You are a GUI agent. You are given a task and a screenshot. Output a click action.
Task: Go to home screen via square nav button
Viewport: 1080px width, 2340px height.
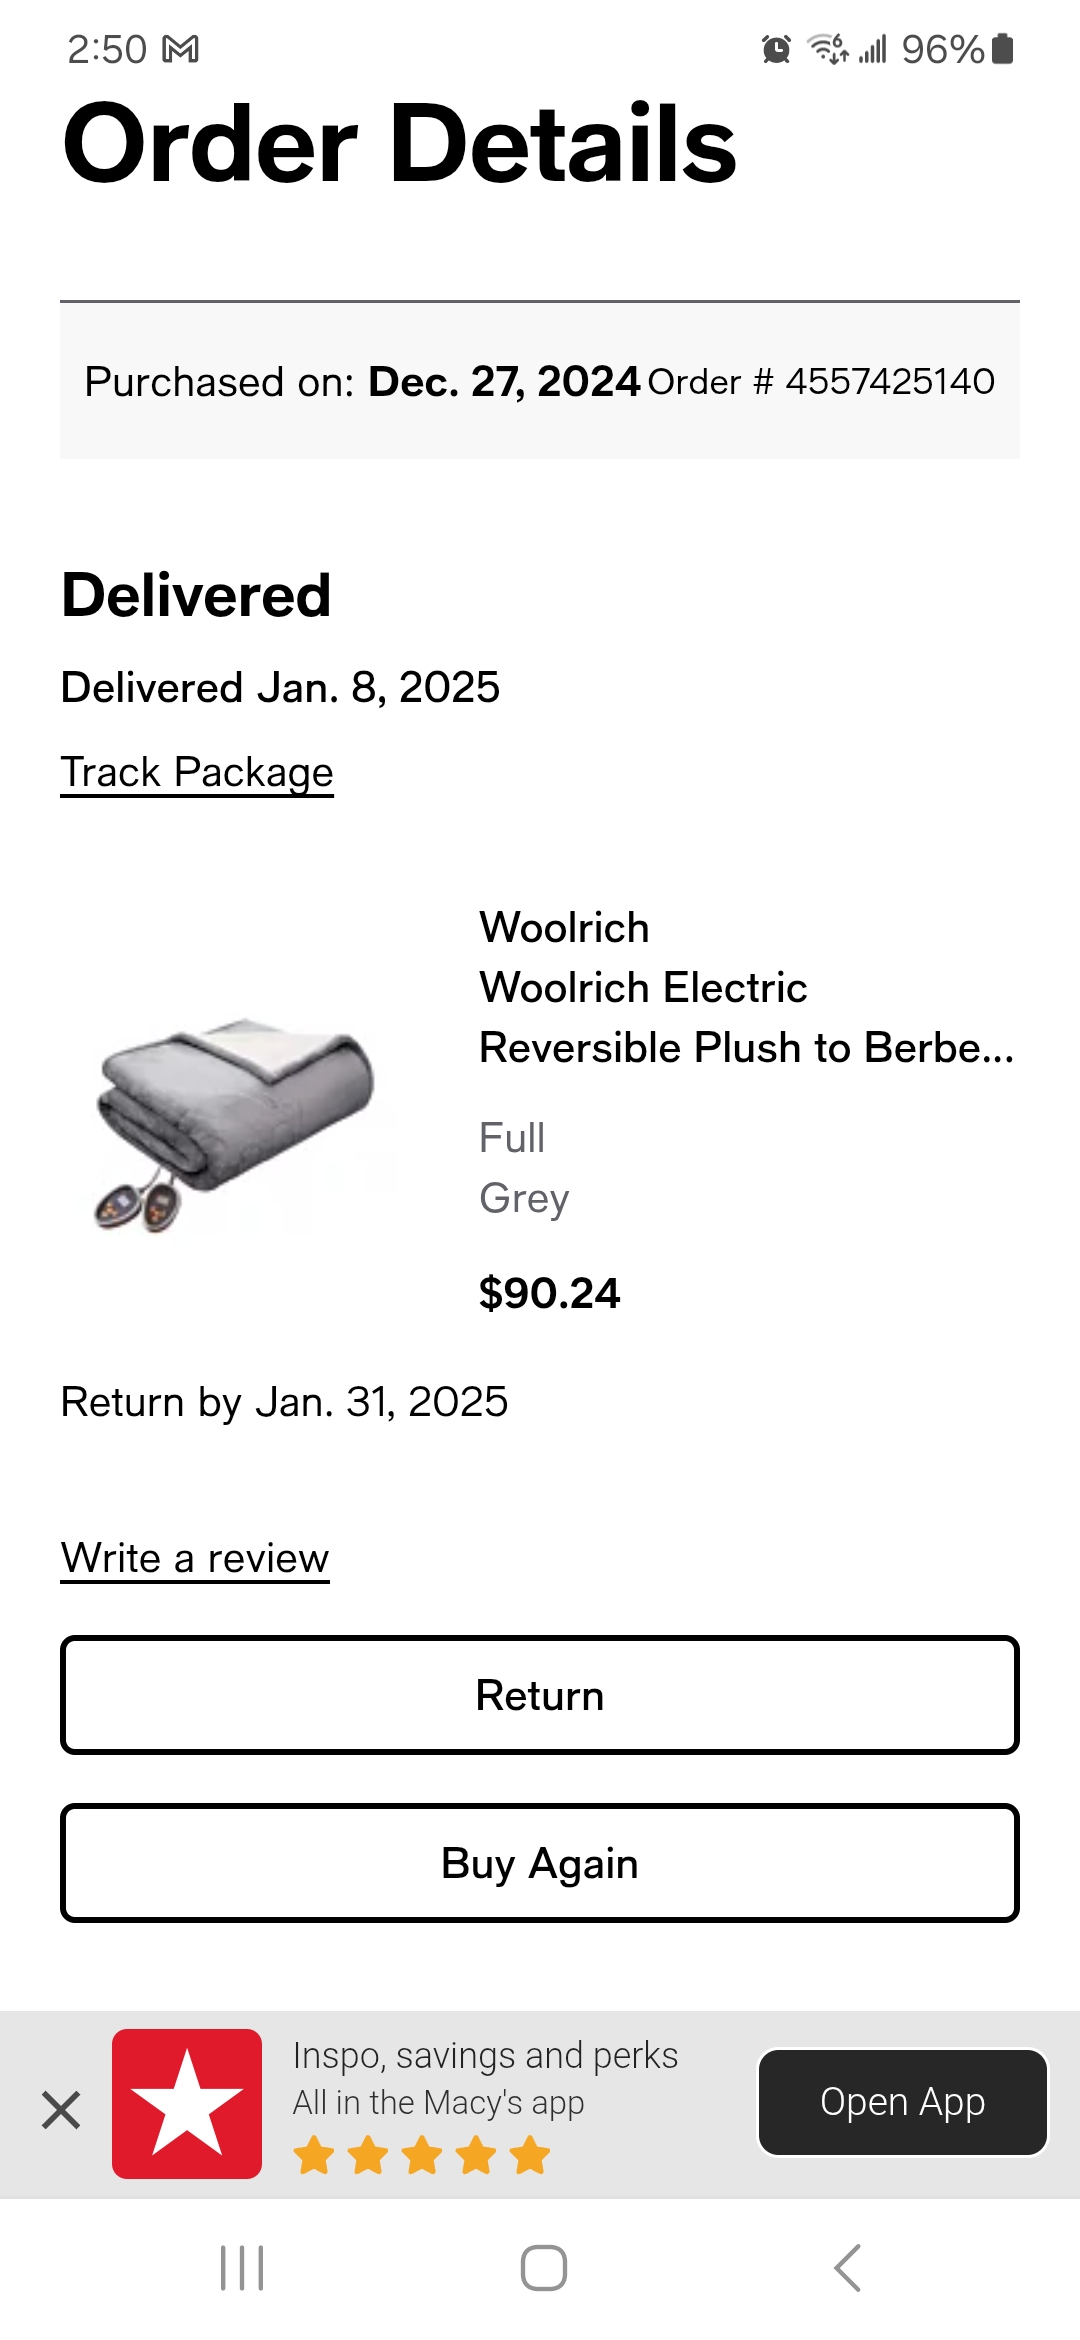pyautogui.click(x=544, y=2267)
